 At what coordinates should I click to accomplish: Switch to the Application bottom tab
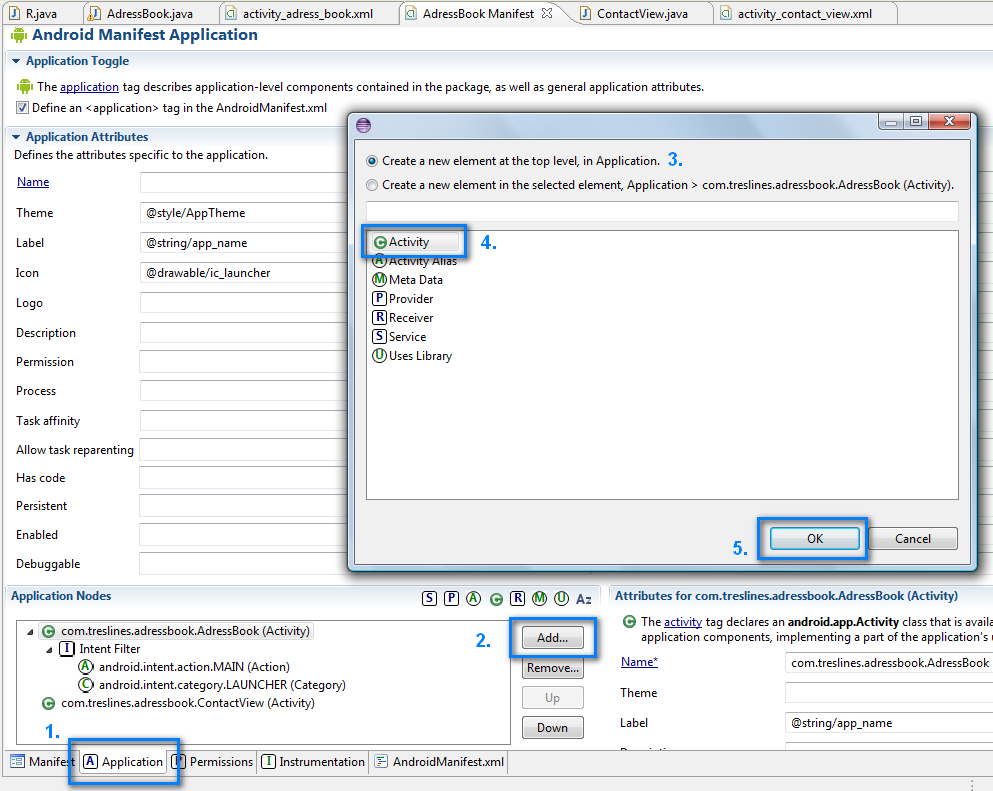(x=123, y=761)
